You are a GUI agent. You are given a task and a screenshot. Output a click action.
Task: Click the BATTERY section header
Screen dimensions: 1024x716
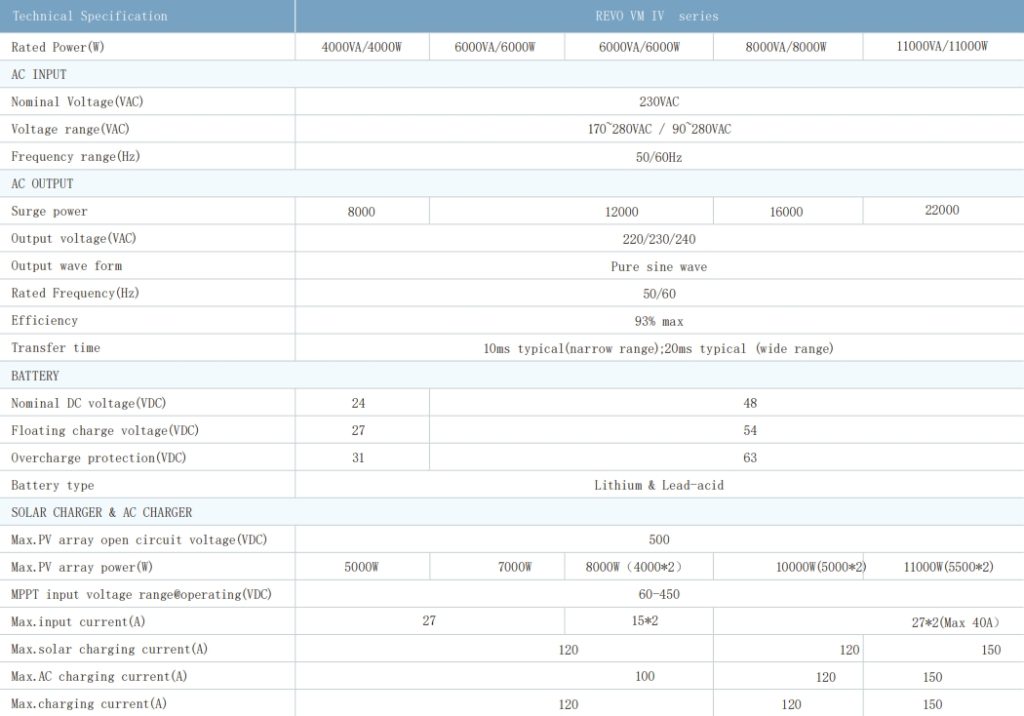tap(35, 376)
